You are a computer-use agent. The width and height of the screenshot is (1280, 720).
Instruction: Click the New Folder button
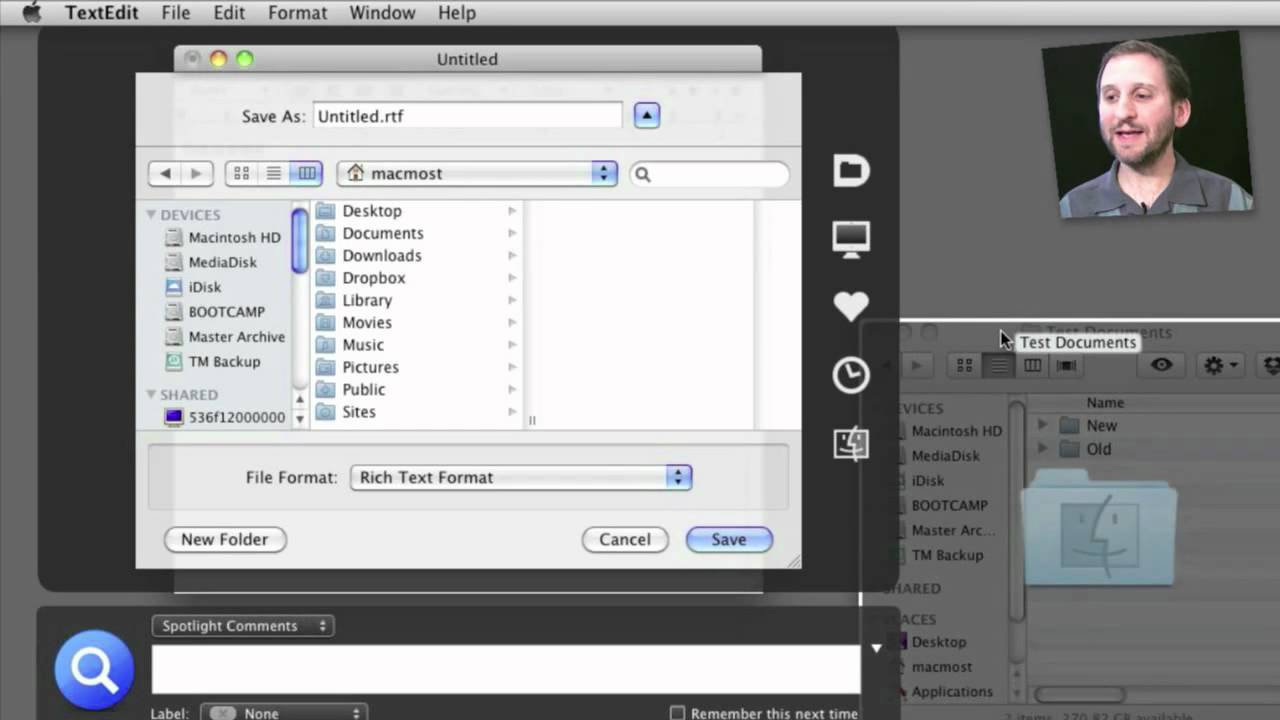(x=225, y=539)
